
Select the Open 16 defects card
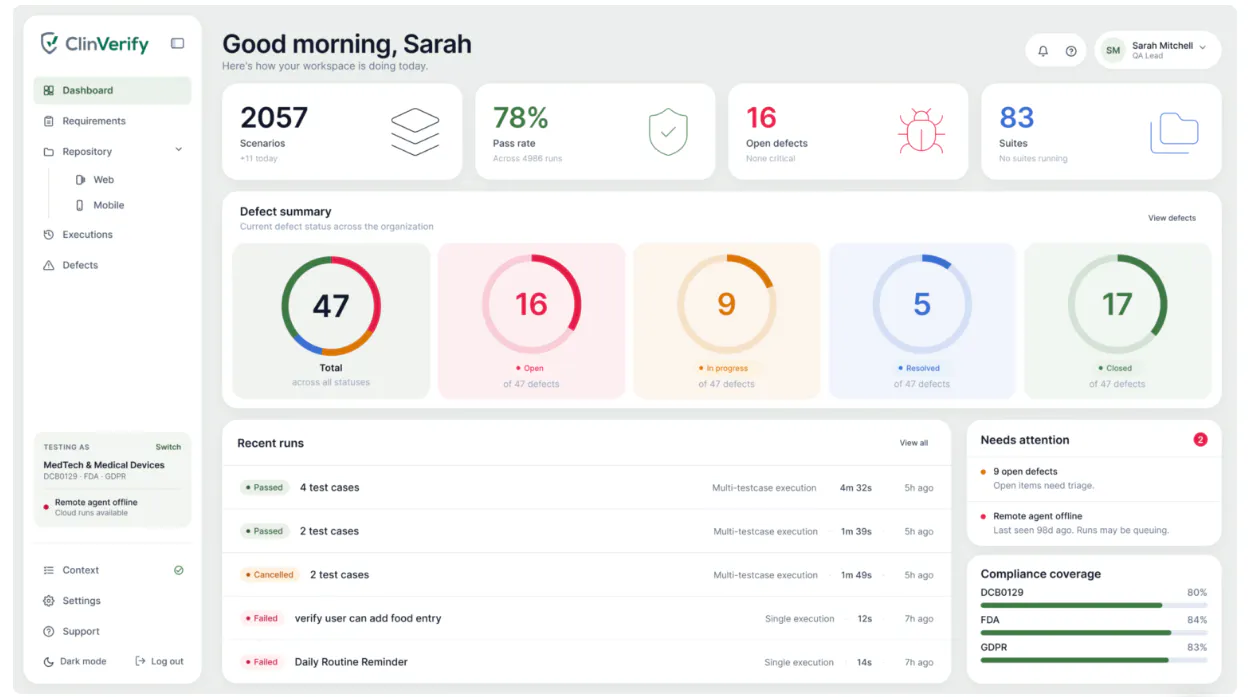[531, 321]
